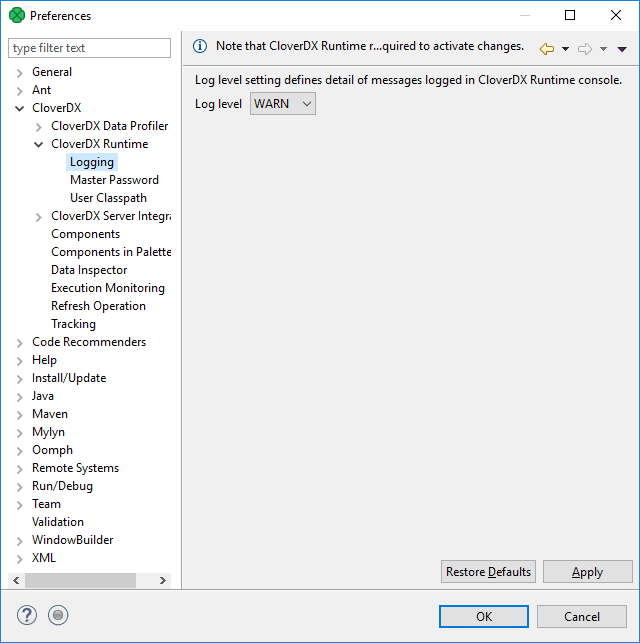
Task: Collapse the CloverDX tree node
Action: coord(20,109)
